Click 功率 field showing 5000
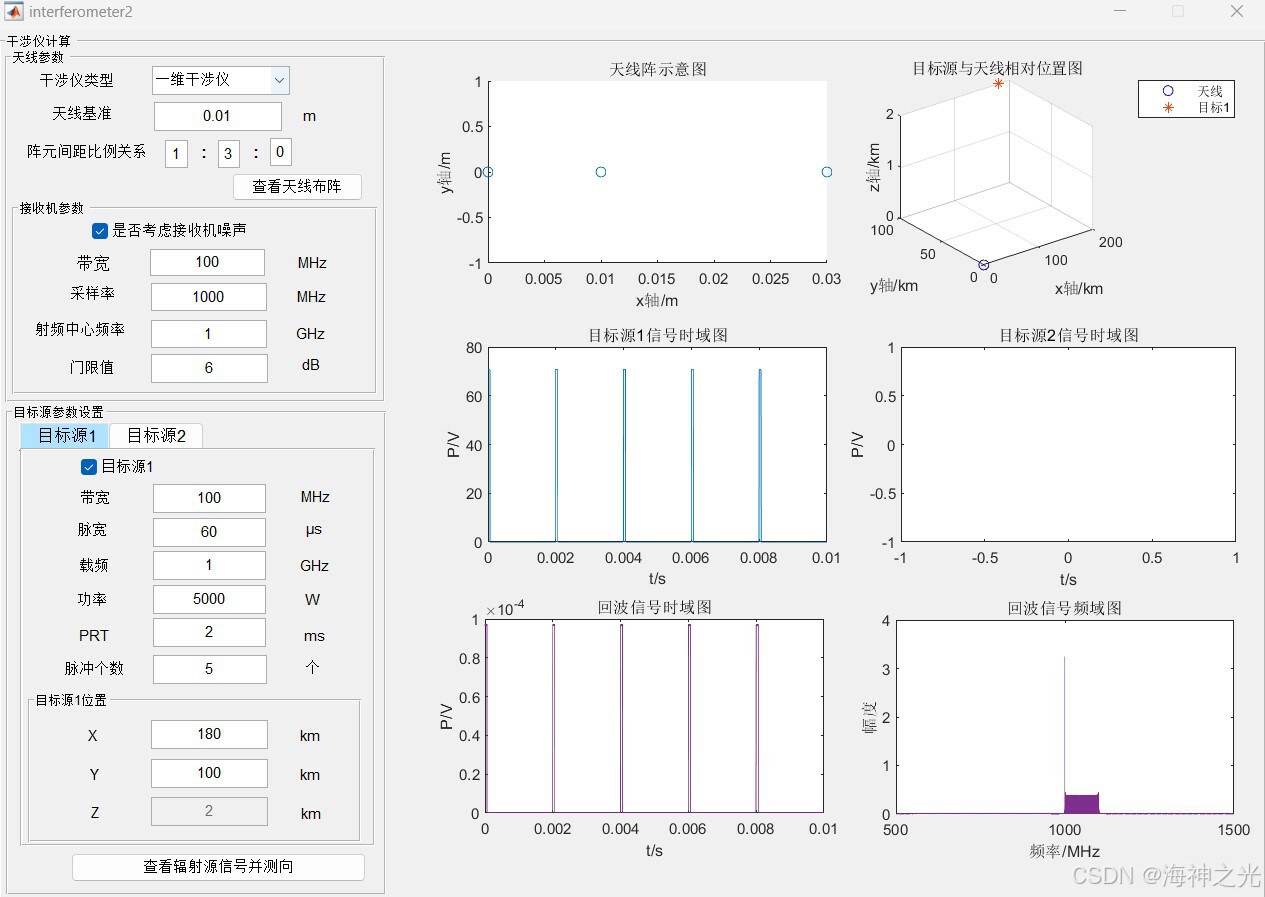 coord(209,599)
